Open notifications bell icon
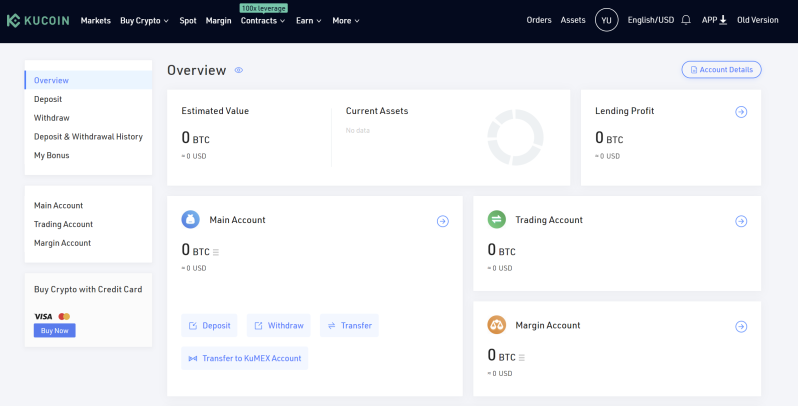 click(686, 20)
